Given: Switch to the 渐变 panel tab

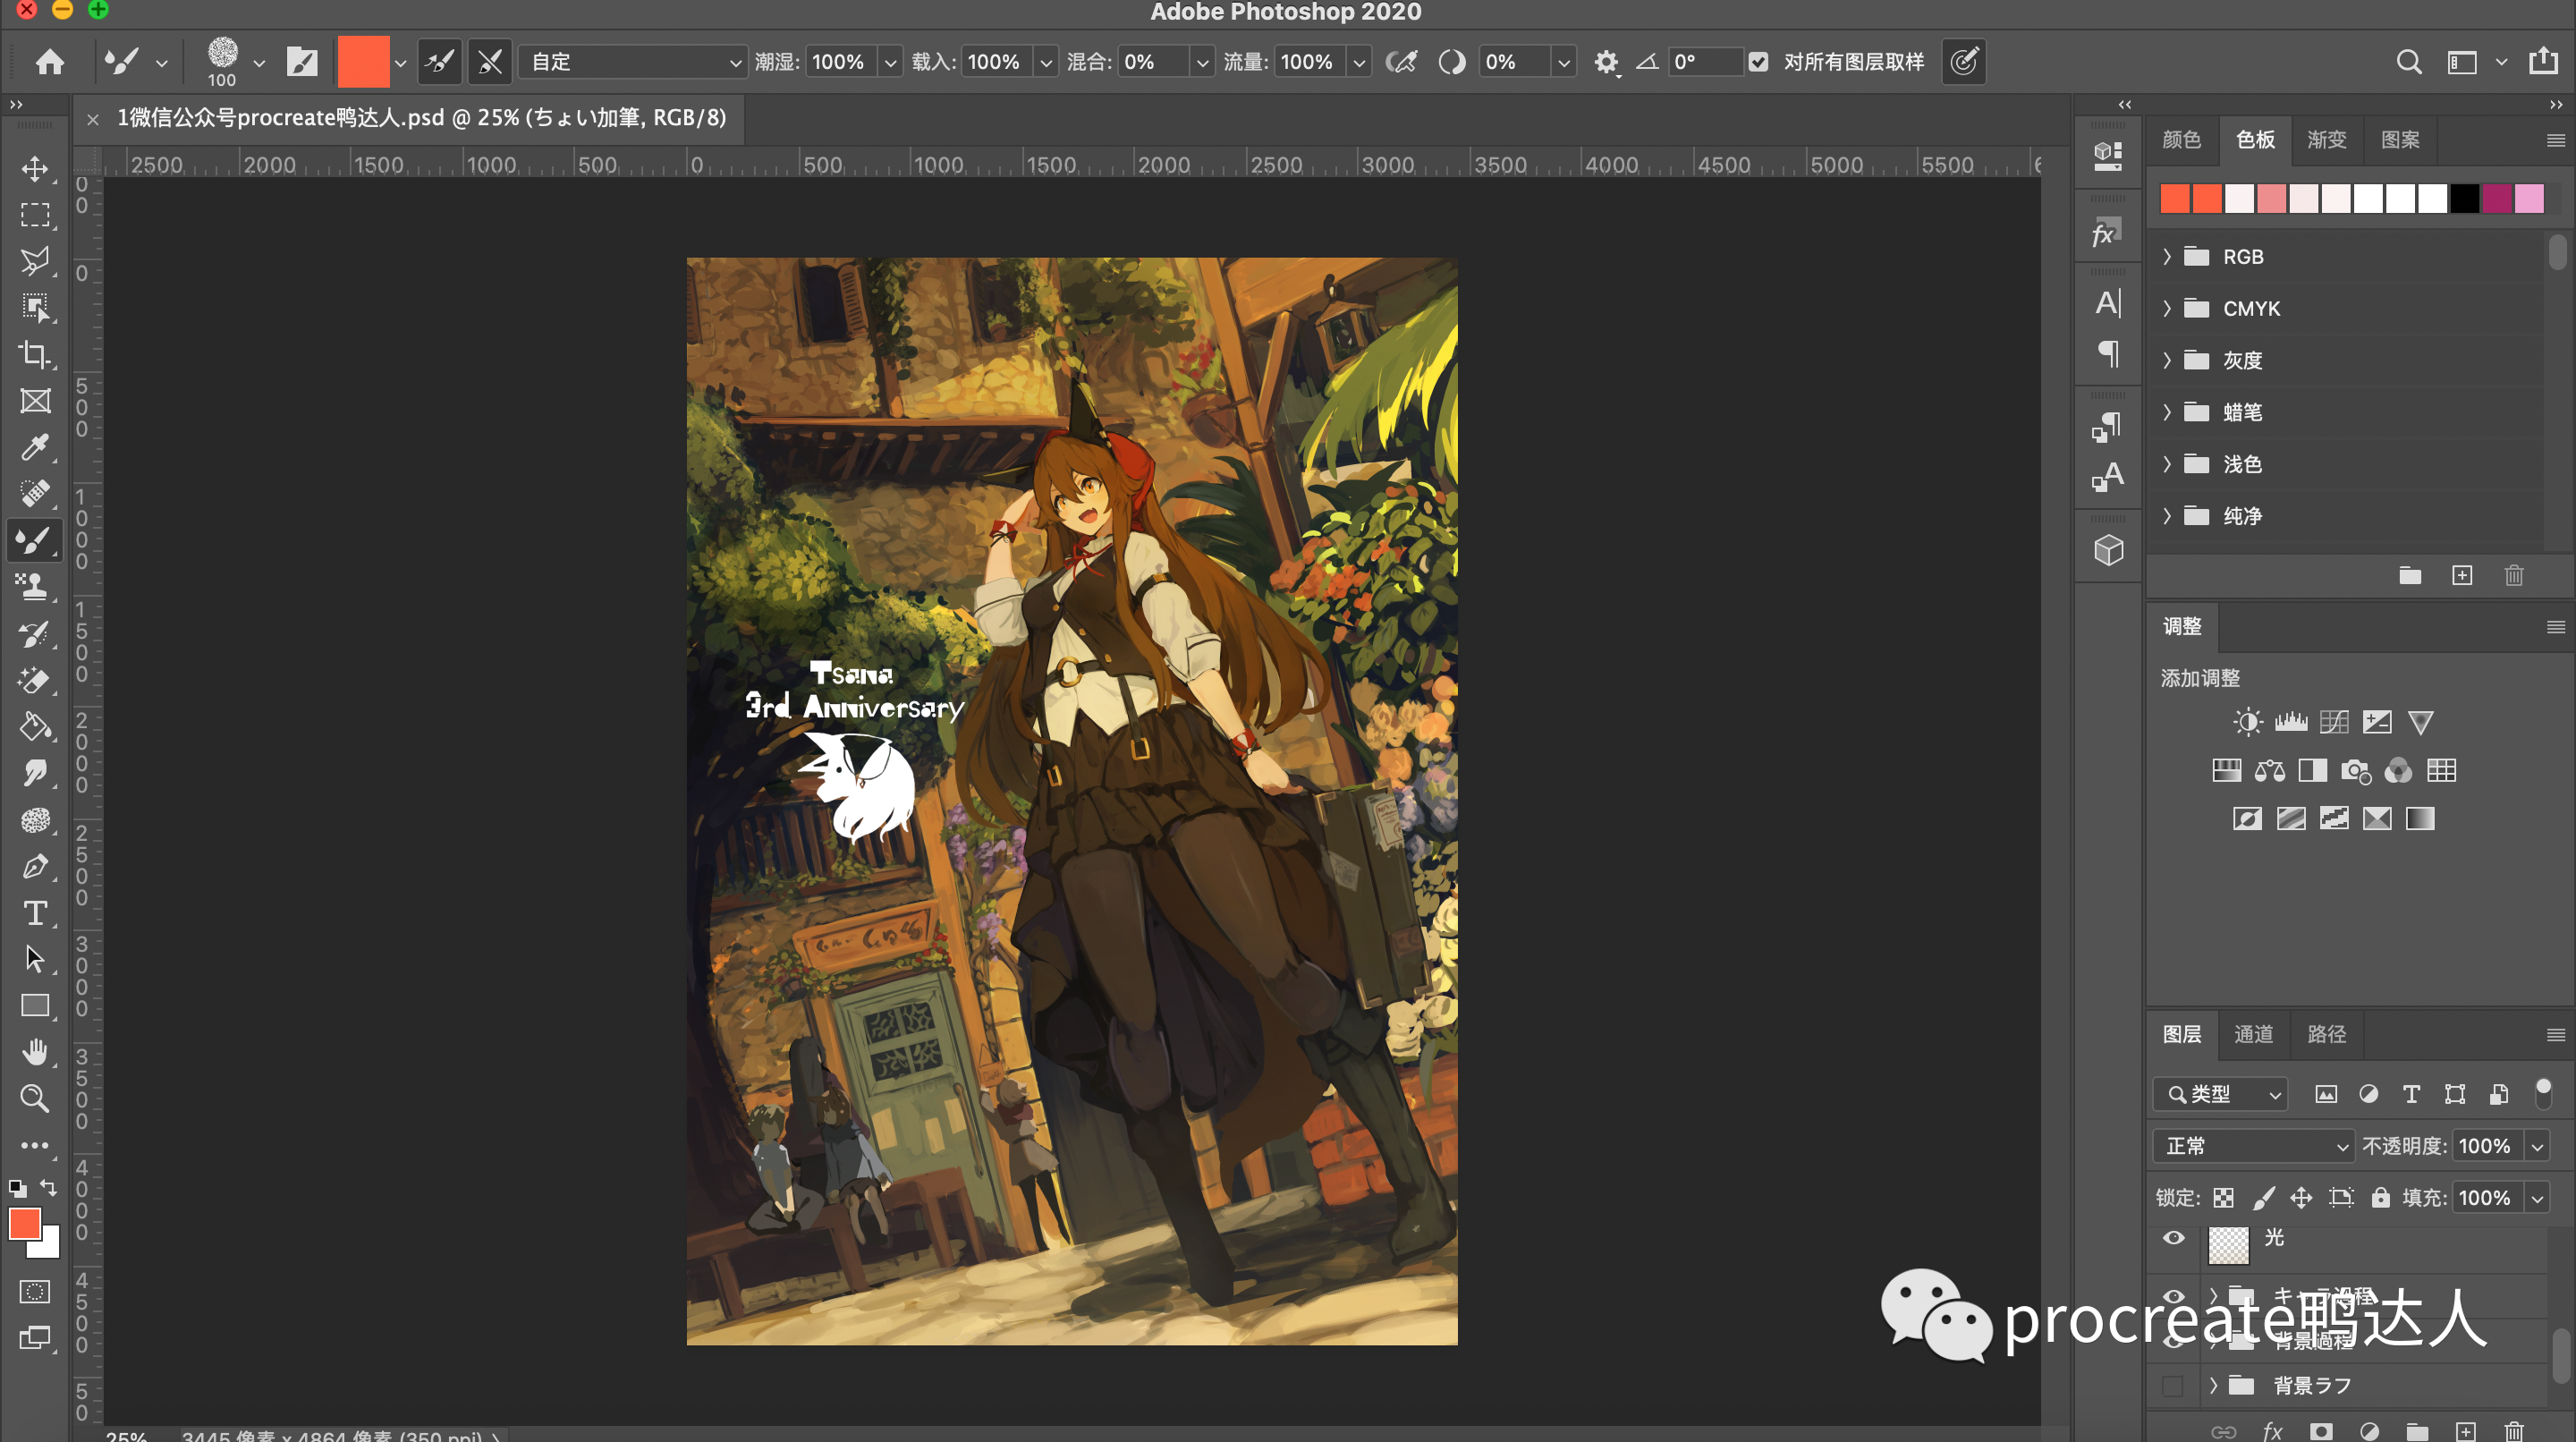Looking at the screenshot, I should (2326, 139).
